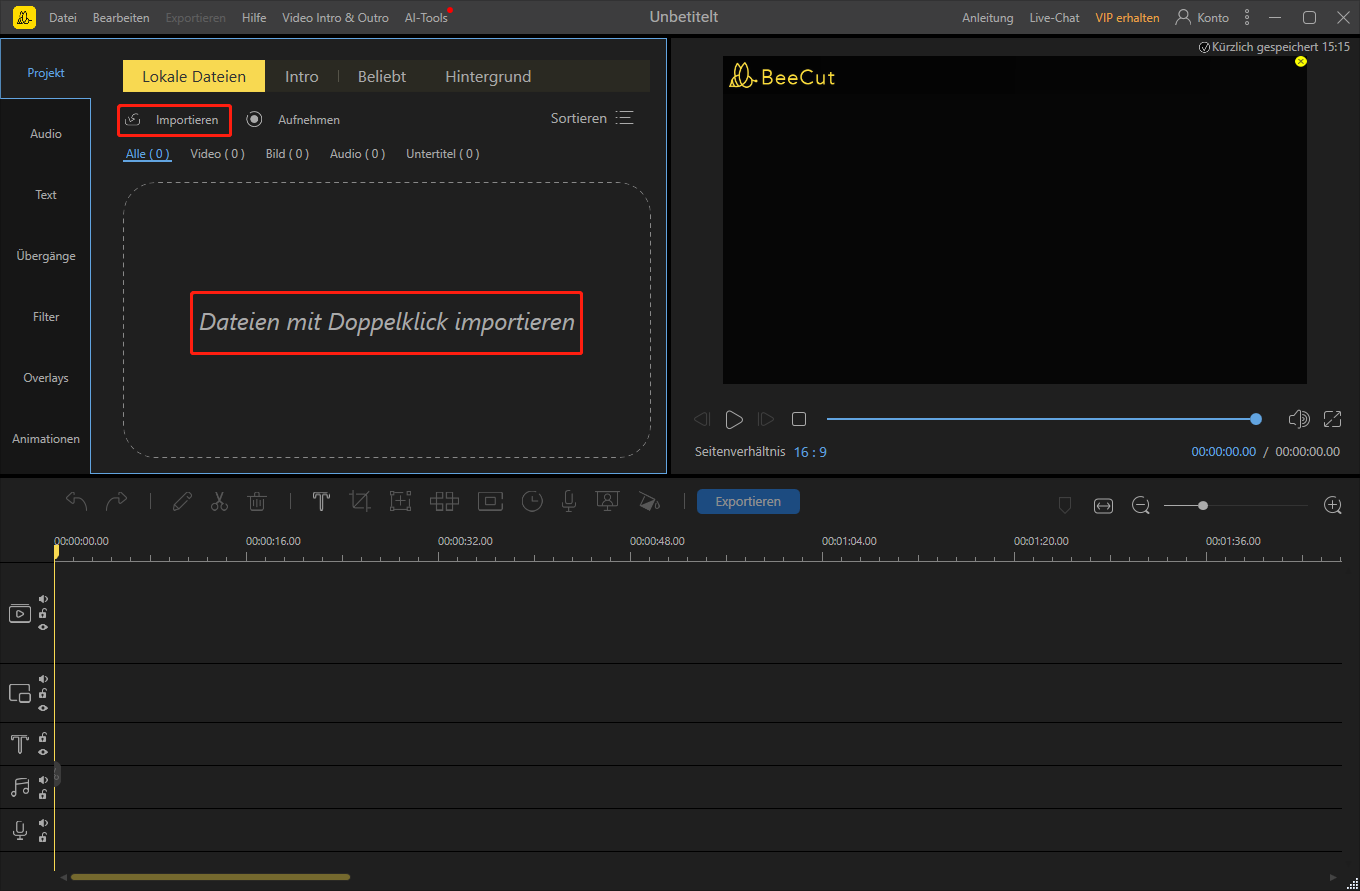Select the Crop tool icon
This screenshot has width=1360, height=891.
click(x=360, y=501)
